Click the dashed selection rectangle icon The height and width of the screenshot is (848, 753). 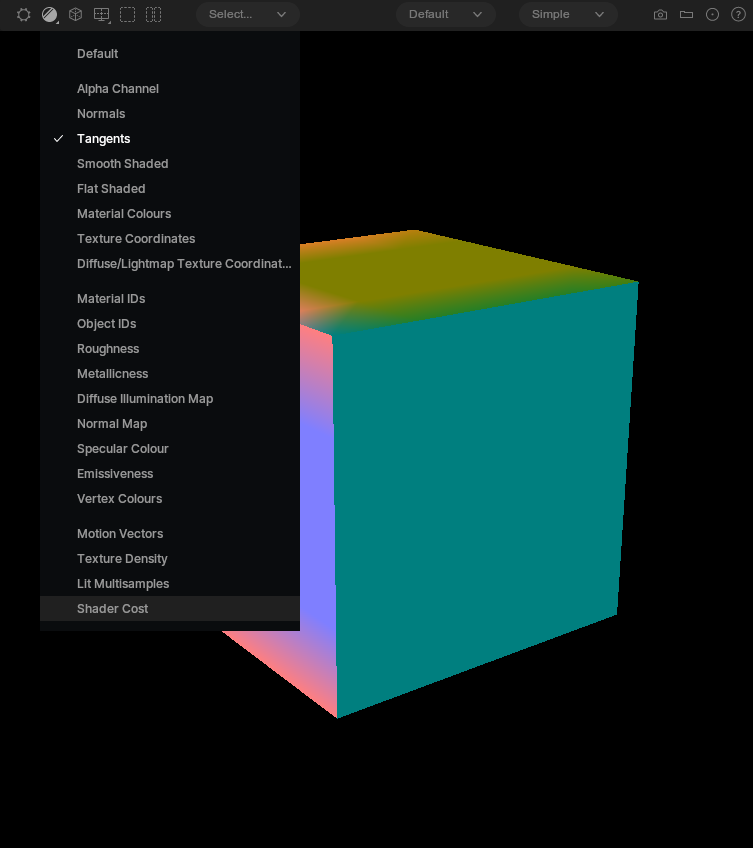[127, 15]
